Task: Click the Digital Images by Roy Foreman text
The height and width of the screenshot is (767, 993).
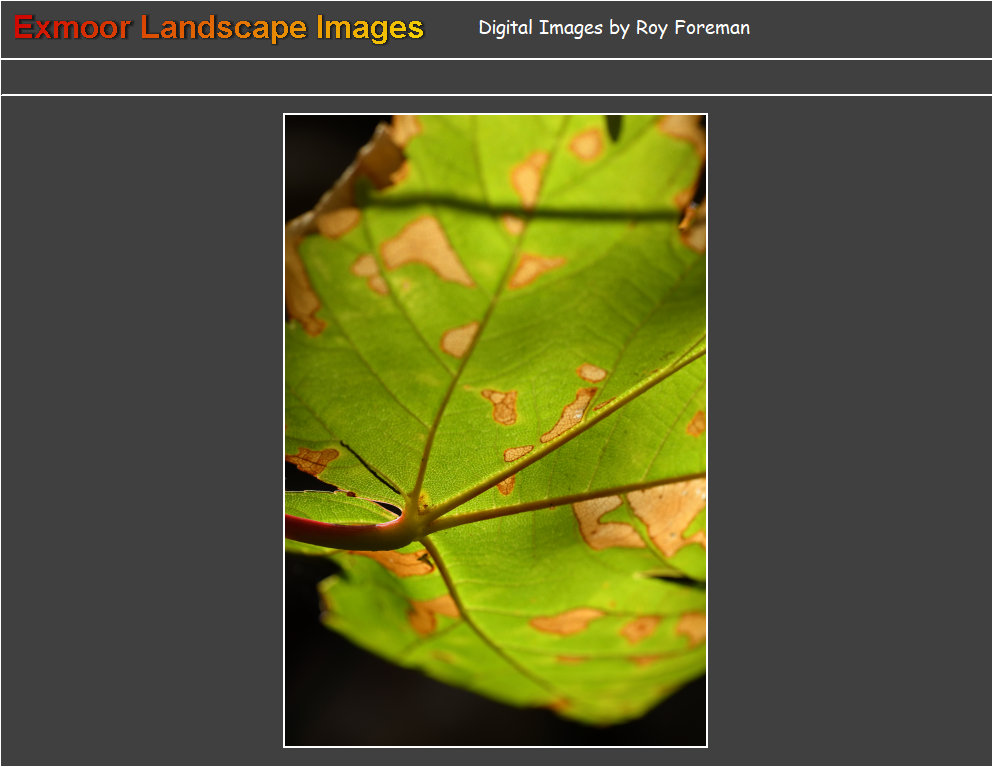Action: 614,28
